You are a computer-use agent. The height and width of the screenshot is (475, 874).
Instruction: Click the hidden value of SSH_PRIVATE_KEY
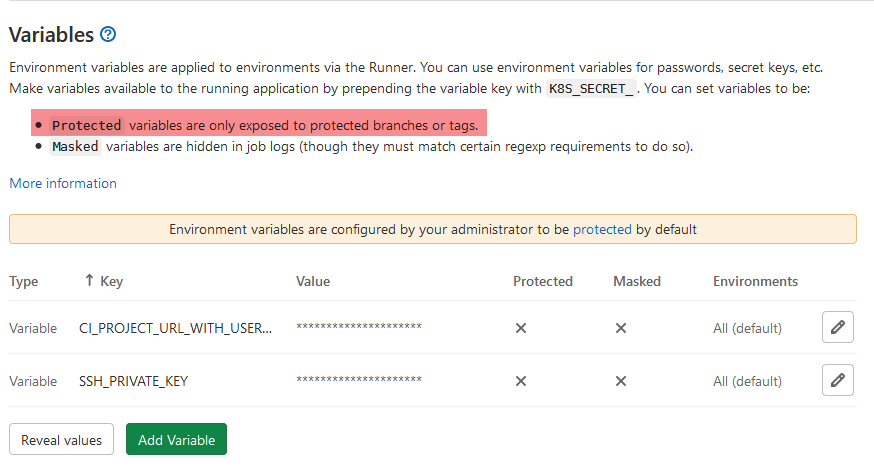coord(359,381)
